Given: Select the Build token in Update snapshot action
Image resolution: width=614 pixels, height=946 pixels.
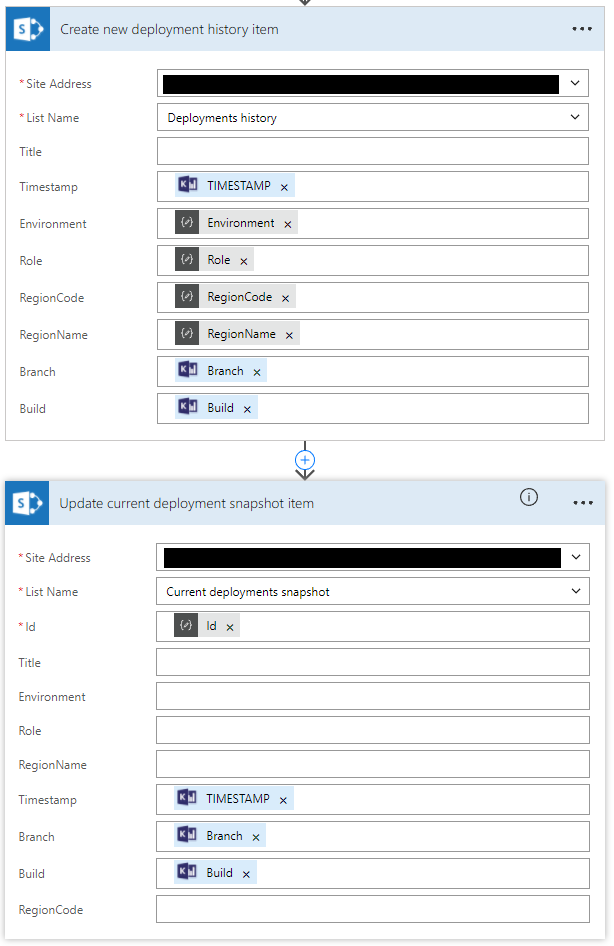Looking at the screenshot, I should click(219, 873).
